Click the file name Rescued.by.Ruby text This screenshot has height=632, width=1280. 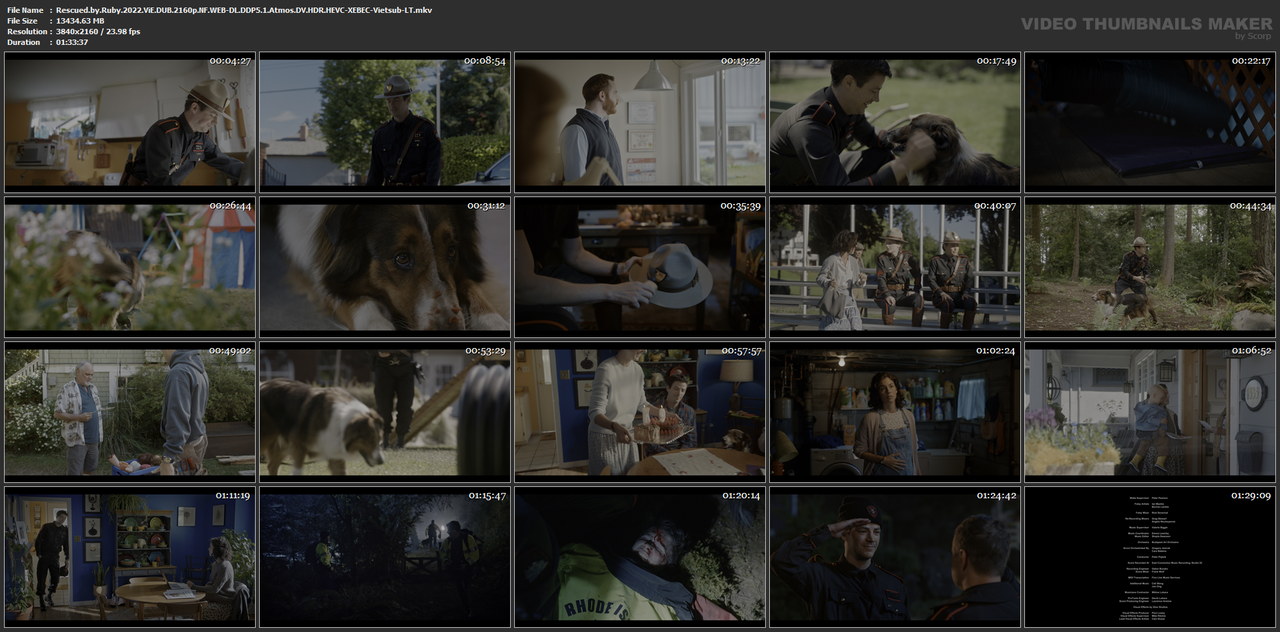[x=244, y=10]
